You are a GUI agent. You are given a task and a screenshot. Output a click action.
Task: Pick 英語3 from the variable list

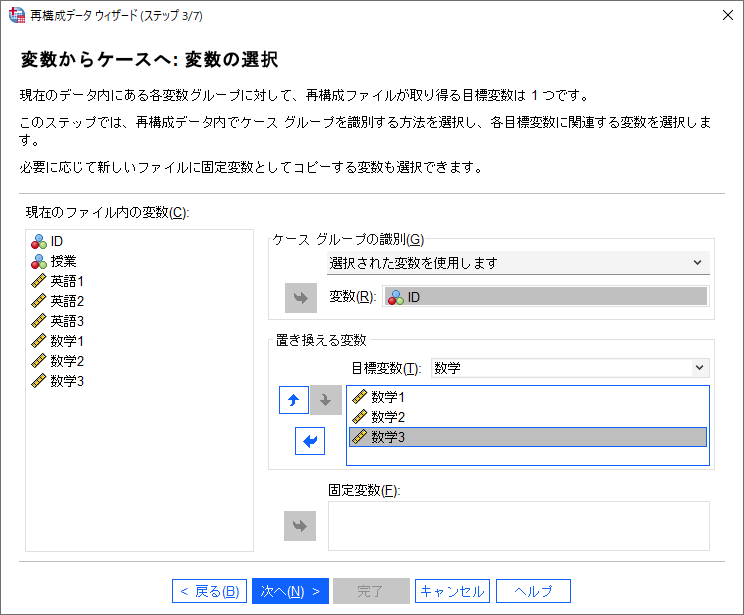click(x=67, y=321)
